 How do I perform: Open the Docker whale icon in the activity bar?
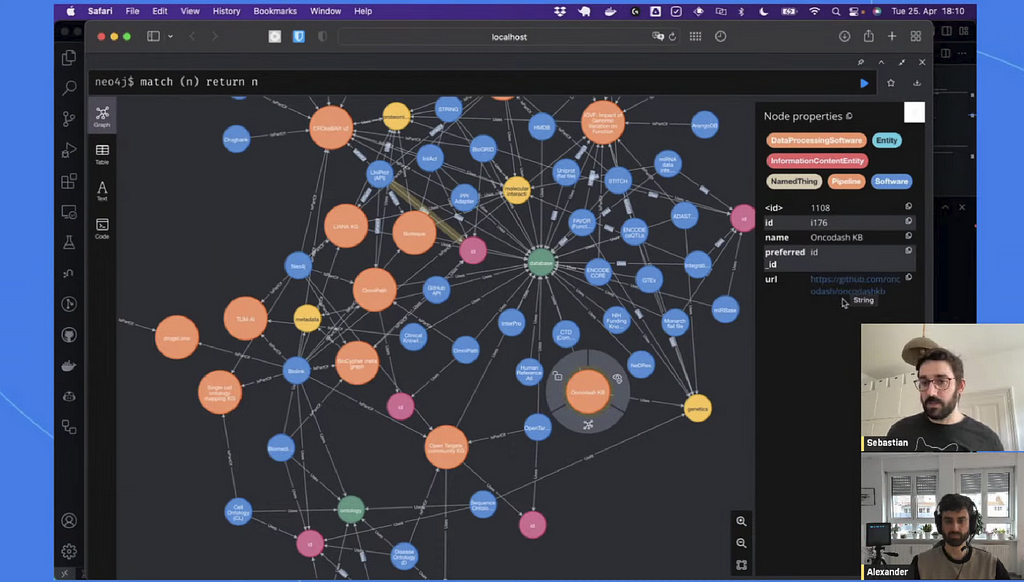pyautogui.click(x=69, y=366)
